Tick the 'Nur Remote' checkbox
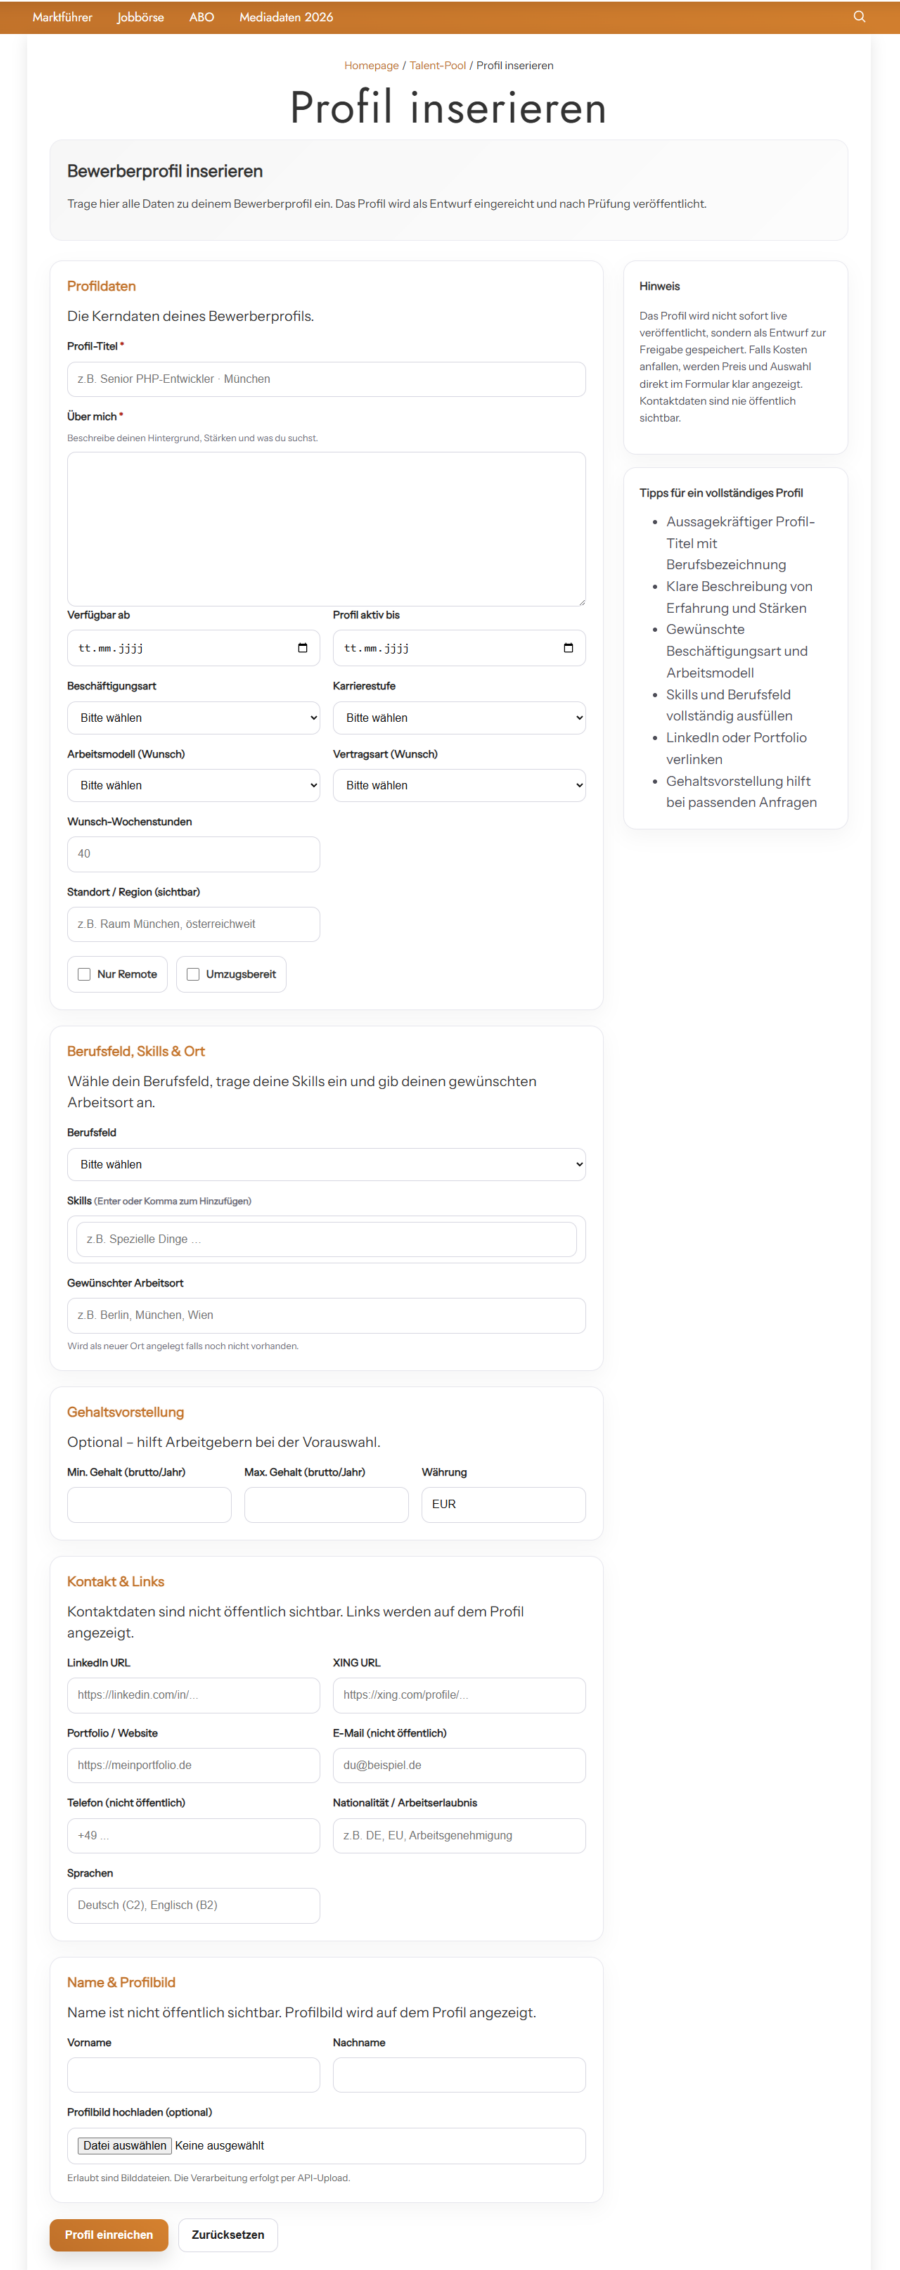 tap(85, 974)
